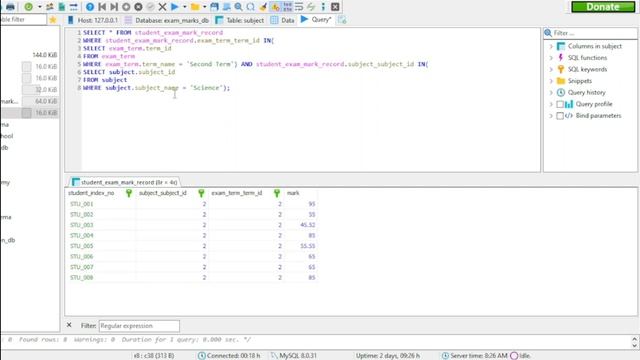Select the Snippets label in helper panel
The width and height of the screenshot is (640, 360).
(580, 81)
